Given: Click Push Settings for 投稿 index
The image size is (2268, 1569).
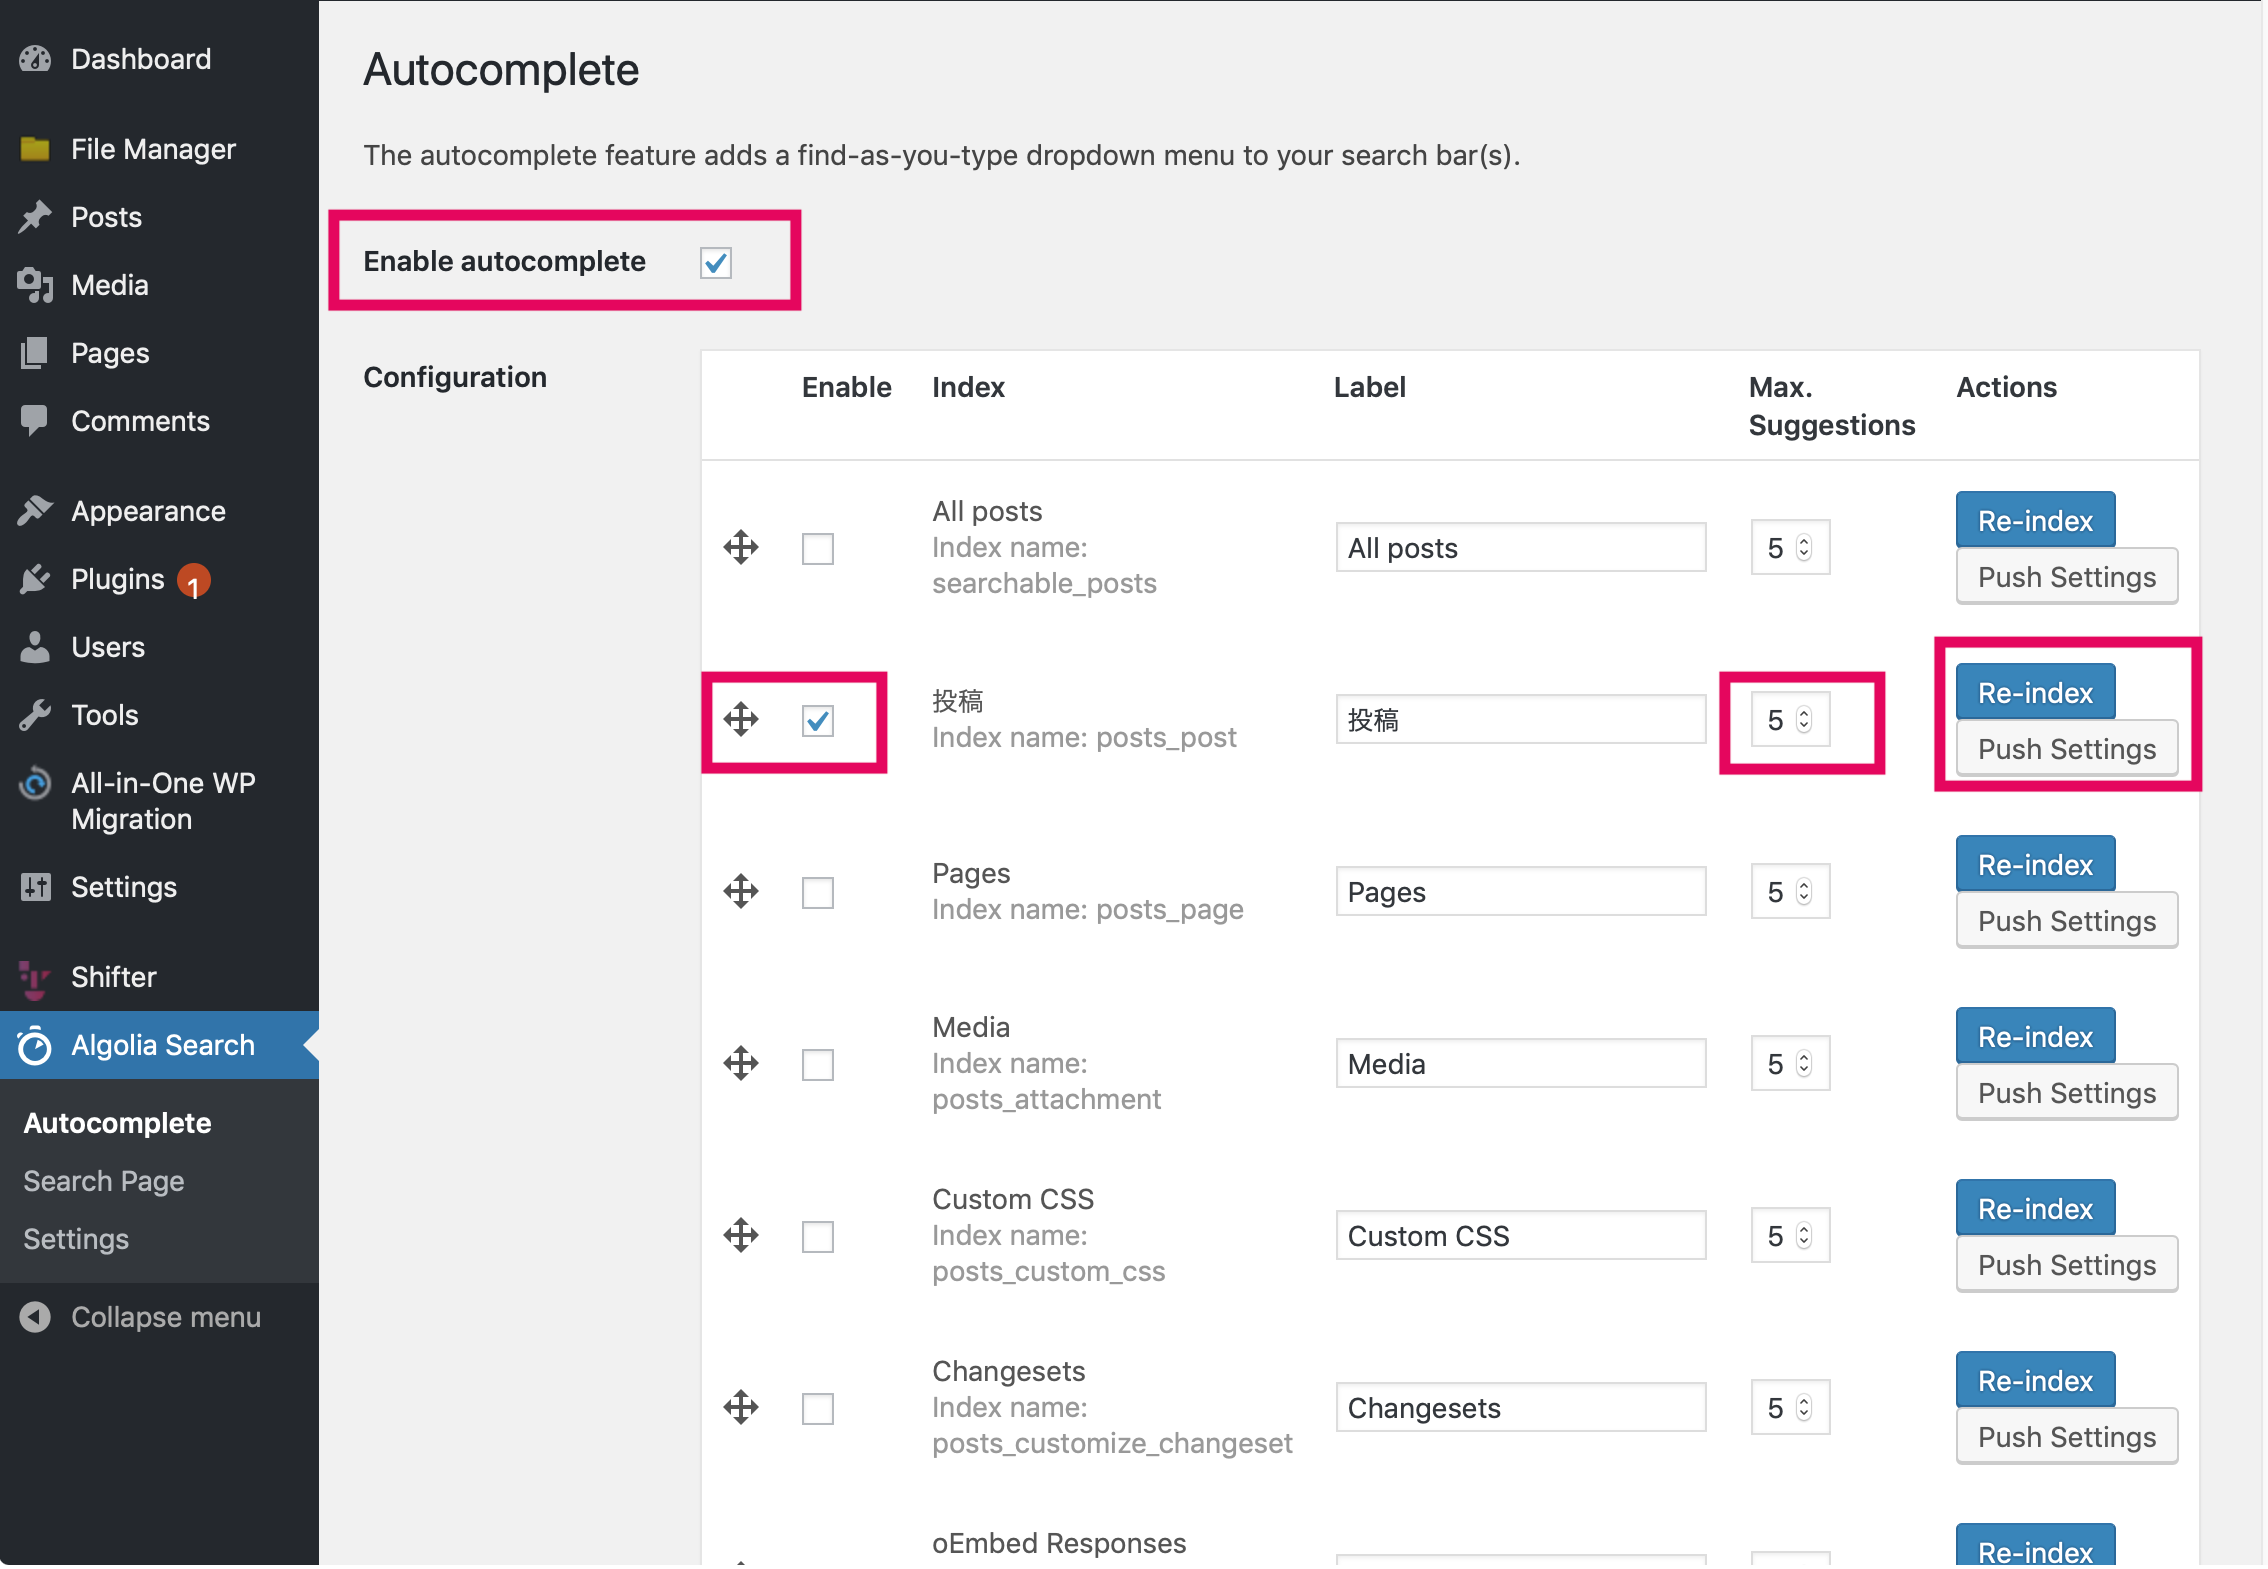Looking at the screenshot, I should tap(2067, 749).
